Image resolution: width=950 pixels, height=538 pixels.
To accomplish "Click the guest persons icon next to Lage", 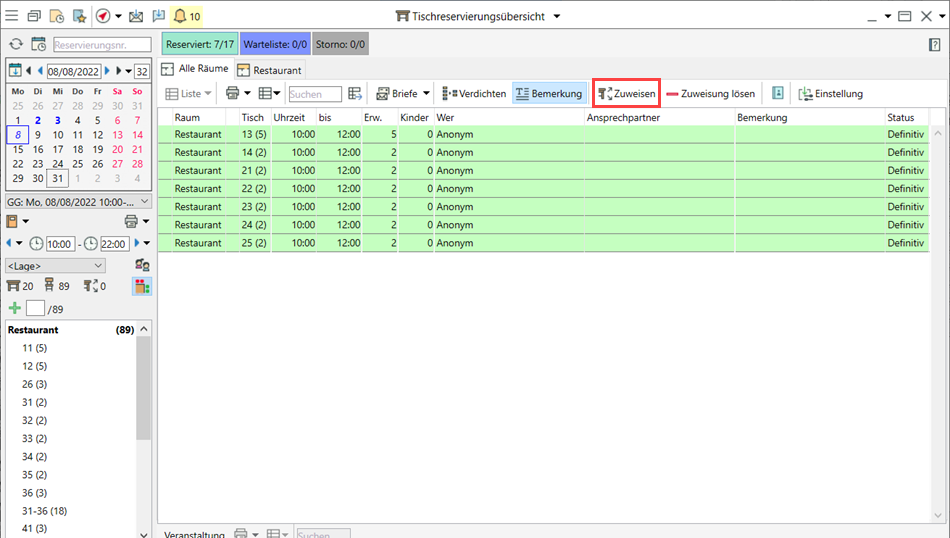I will pyautogui.click(x=141, y=266).
